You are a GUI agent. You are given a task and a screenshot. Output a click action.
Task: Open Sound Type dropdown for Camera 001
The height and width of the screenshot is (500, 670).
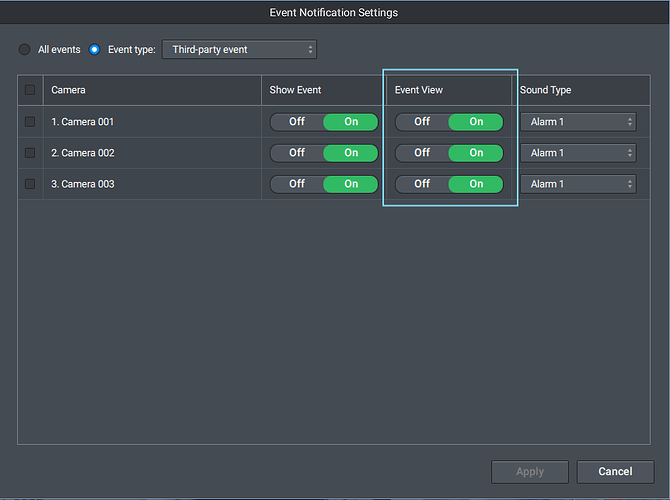tap(577, 122)
